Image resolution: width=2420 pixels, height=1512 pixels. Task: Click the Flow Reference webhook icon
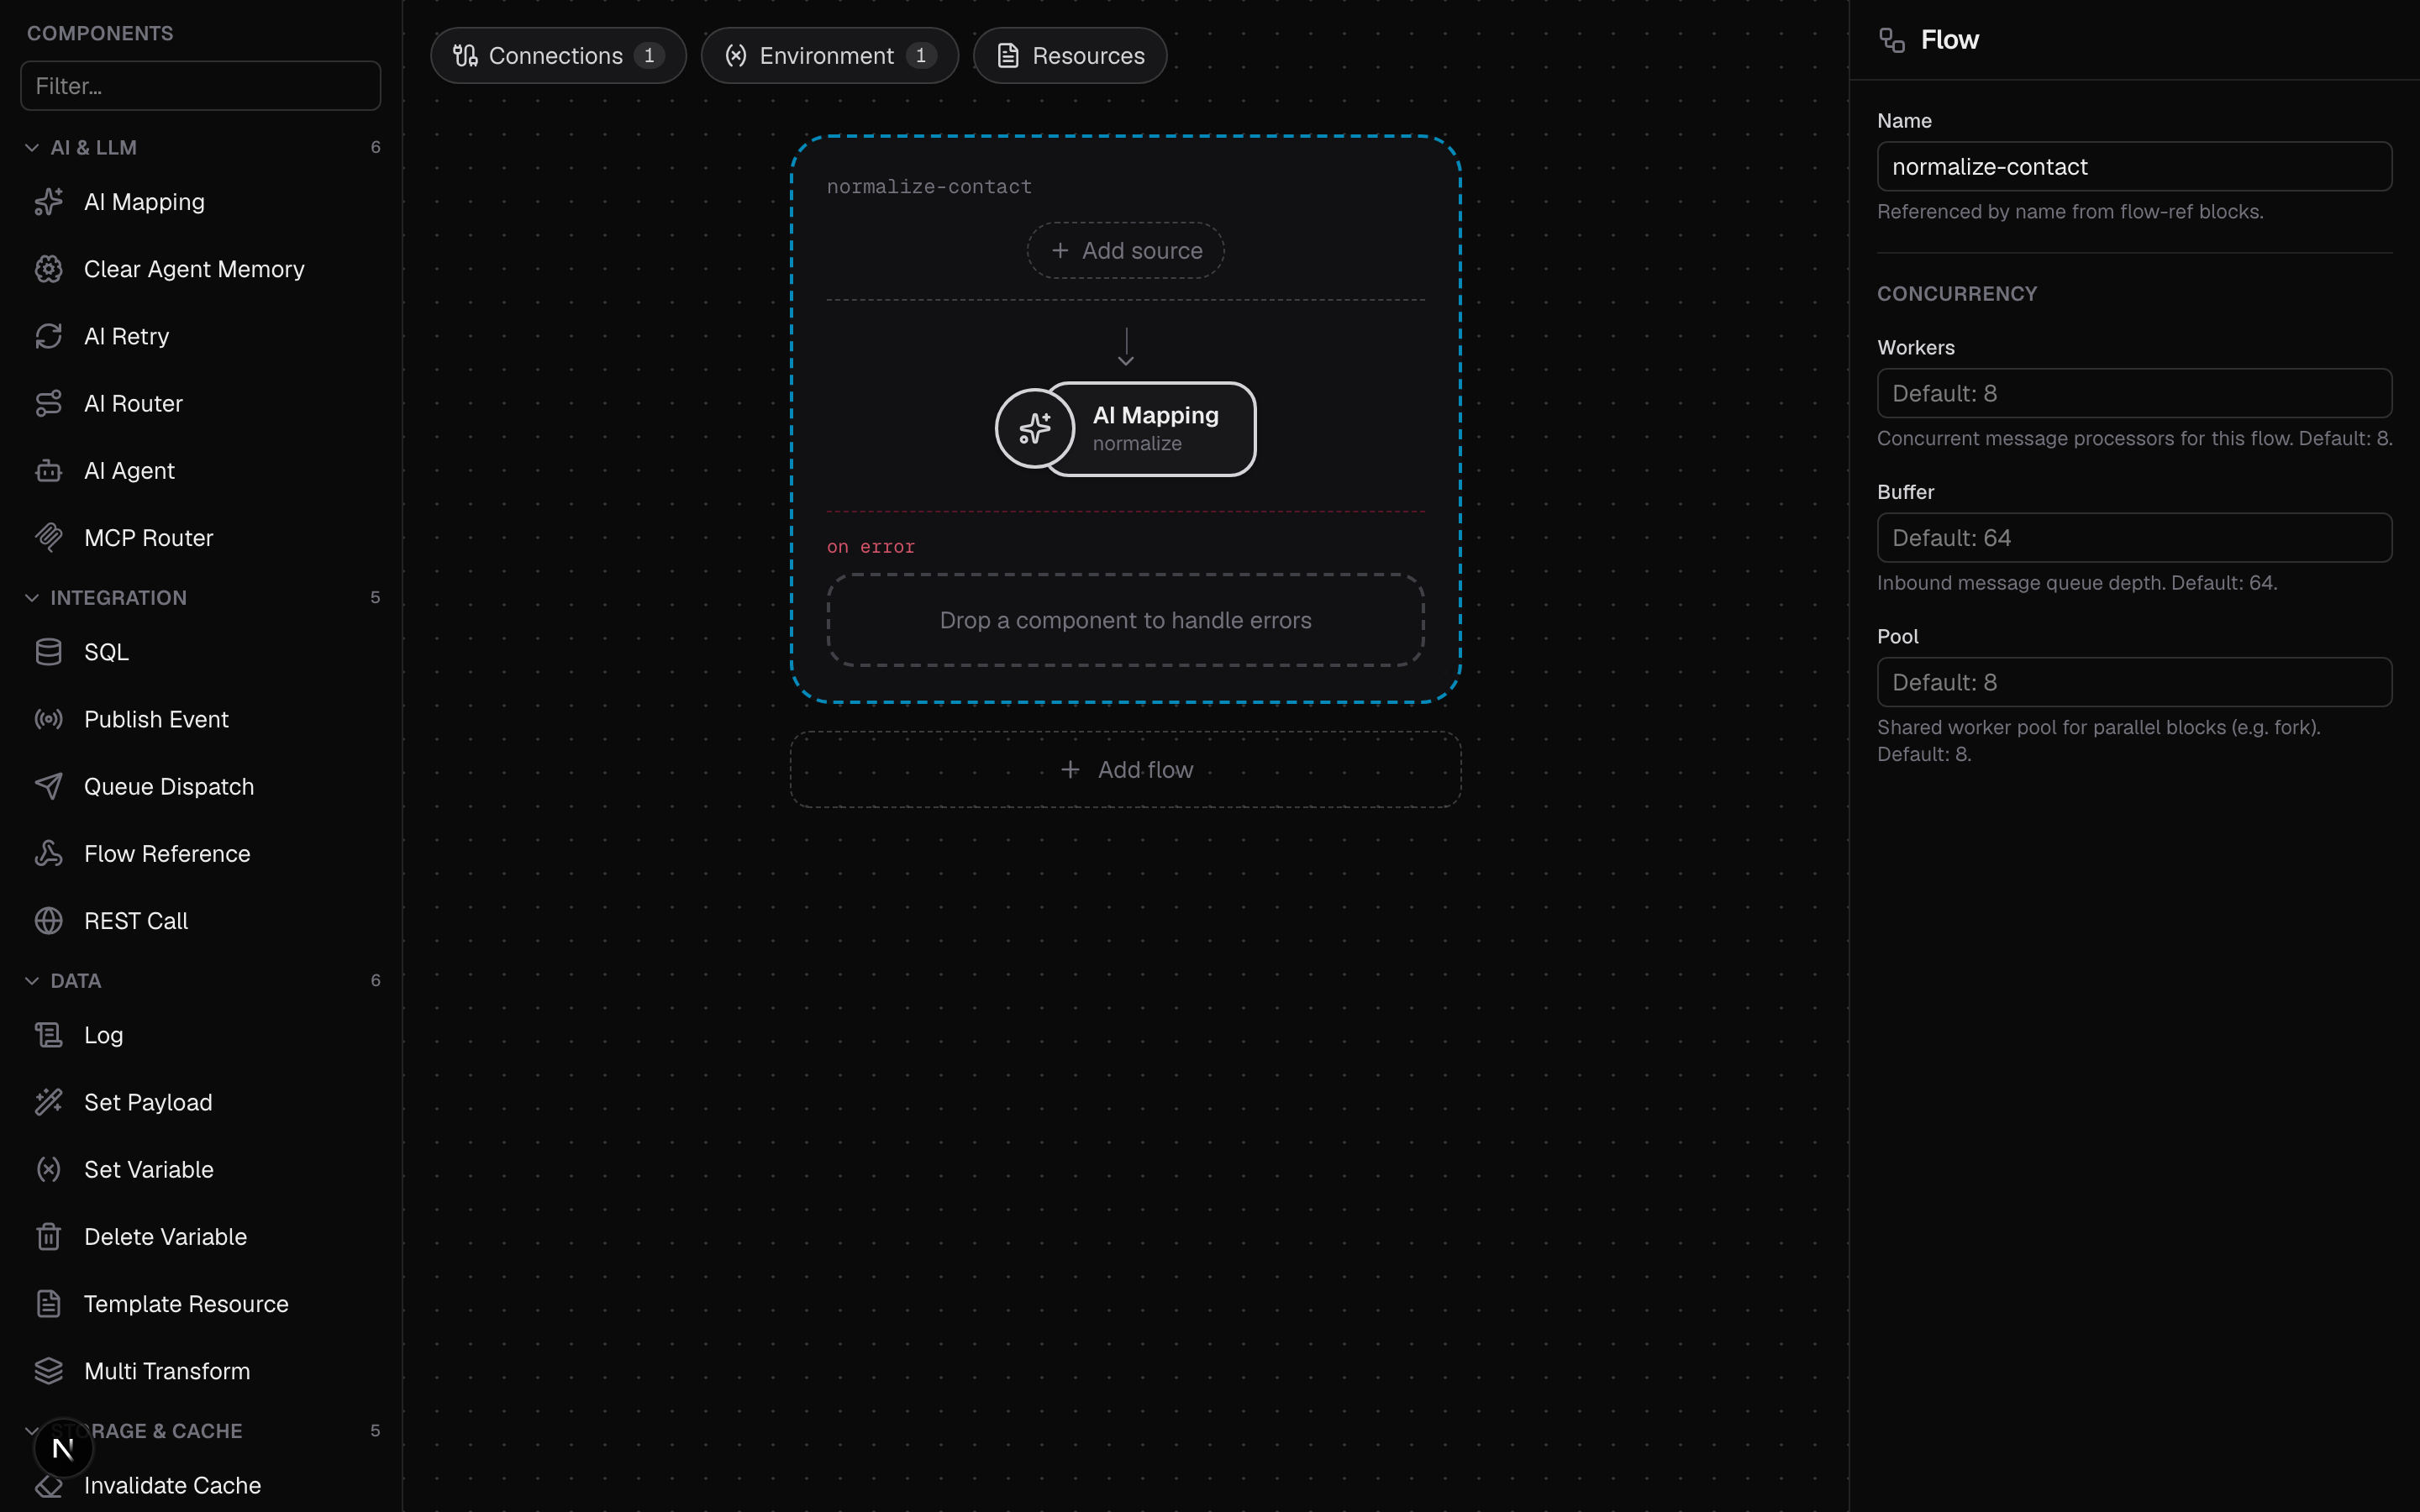pyautogui.click(x=48, y=853)
